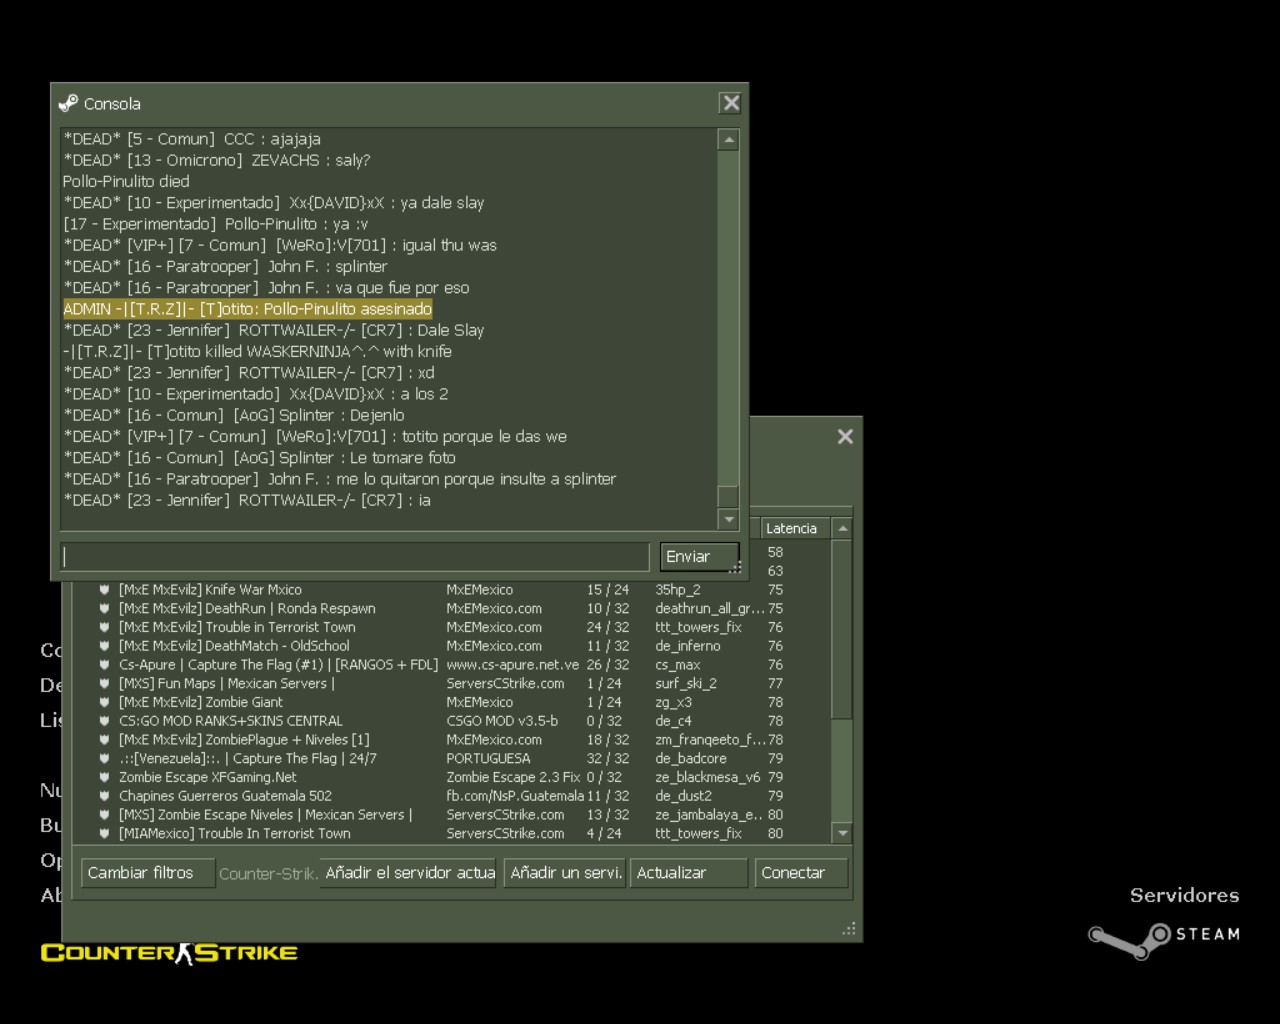Click the server browser resize grip
The height and width of the screenshot is (1024, 1280).
click(x=849, y=929)
